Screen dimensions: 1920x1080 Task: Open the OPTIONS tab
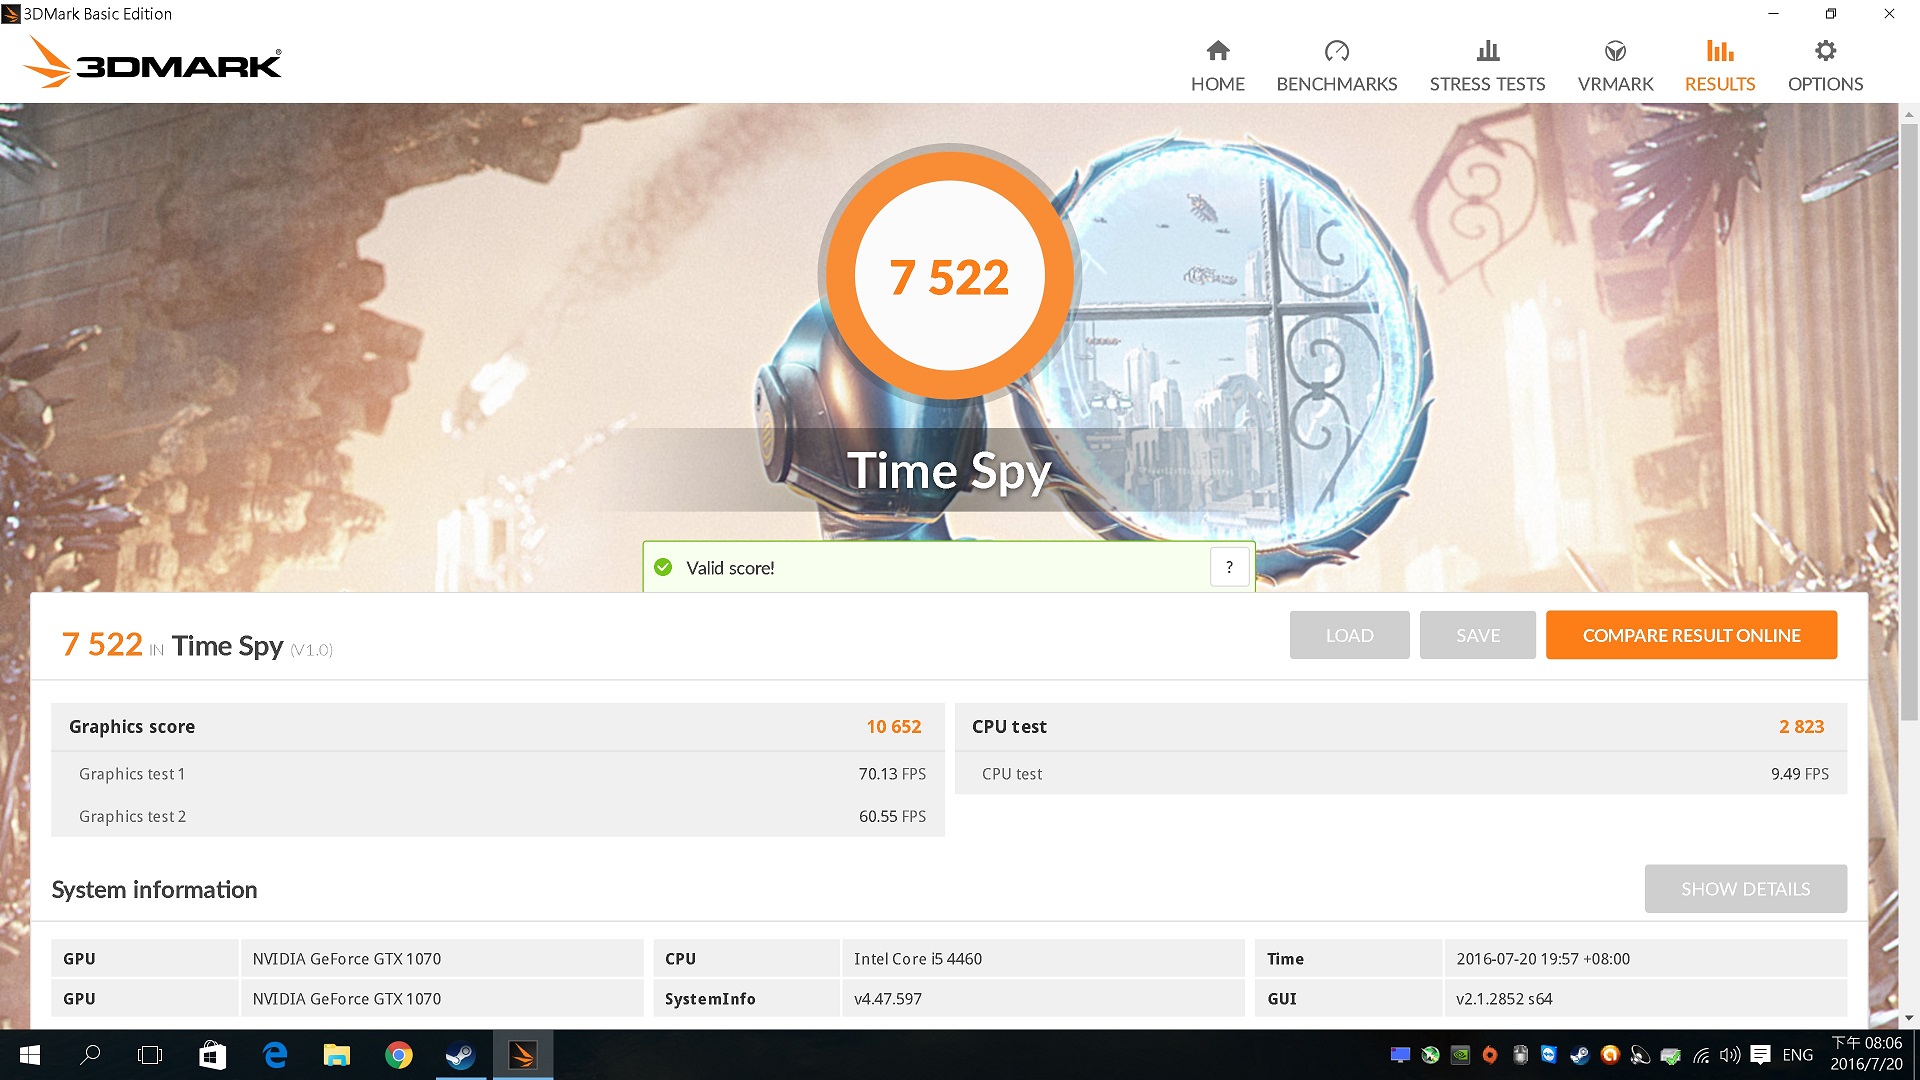[1825, 66]
